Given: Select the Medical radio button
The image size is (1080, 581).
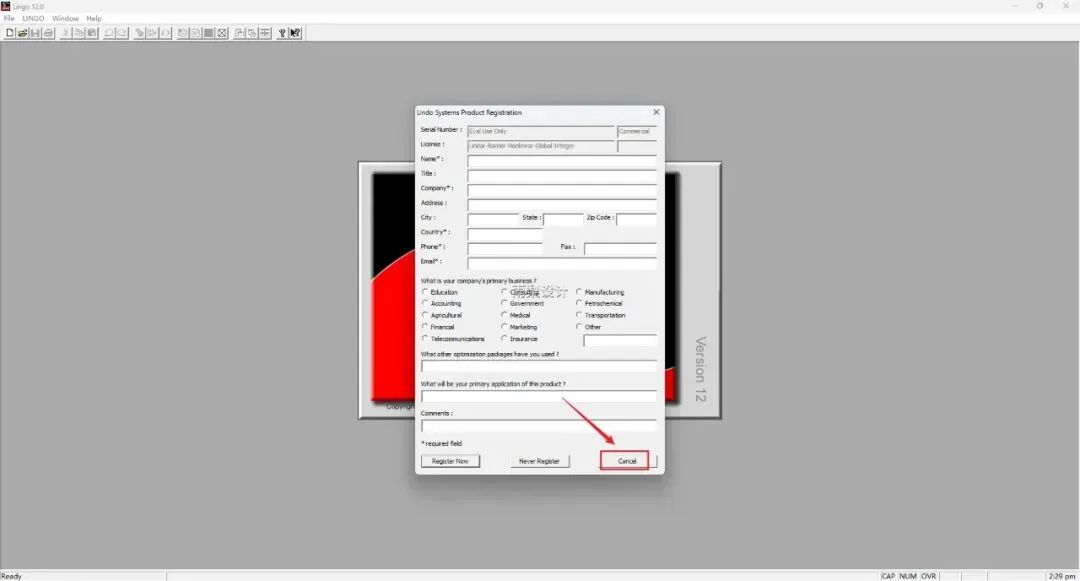Looking at the screenshot, I should [504, 315].
